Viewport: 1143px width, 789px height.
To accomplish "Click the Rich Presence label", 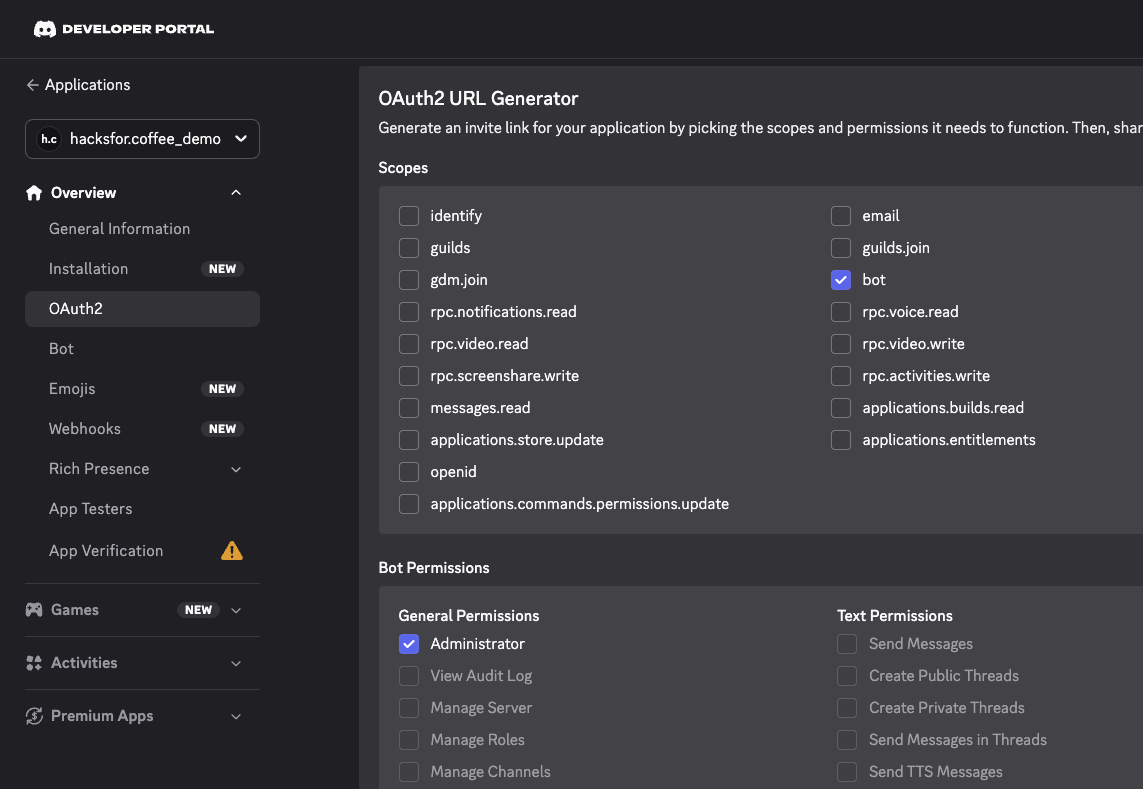I will point(99,469).
